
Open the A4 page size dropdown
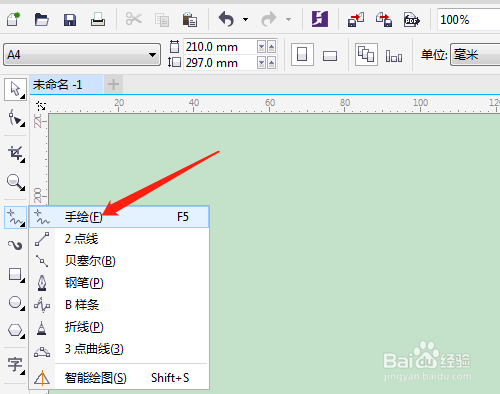pos(82,54)
